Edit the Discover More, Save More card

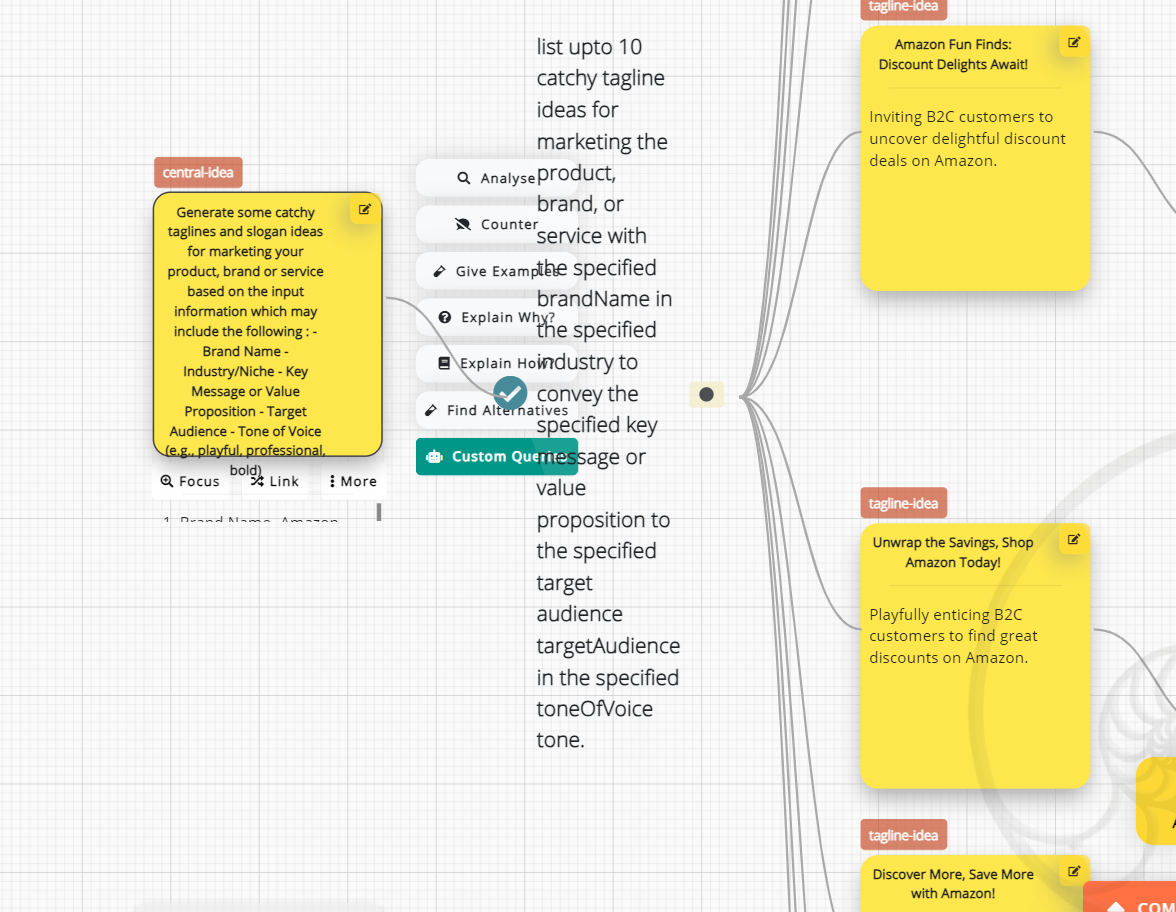[x=1074, y=872]
